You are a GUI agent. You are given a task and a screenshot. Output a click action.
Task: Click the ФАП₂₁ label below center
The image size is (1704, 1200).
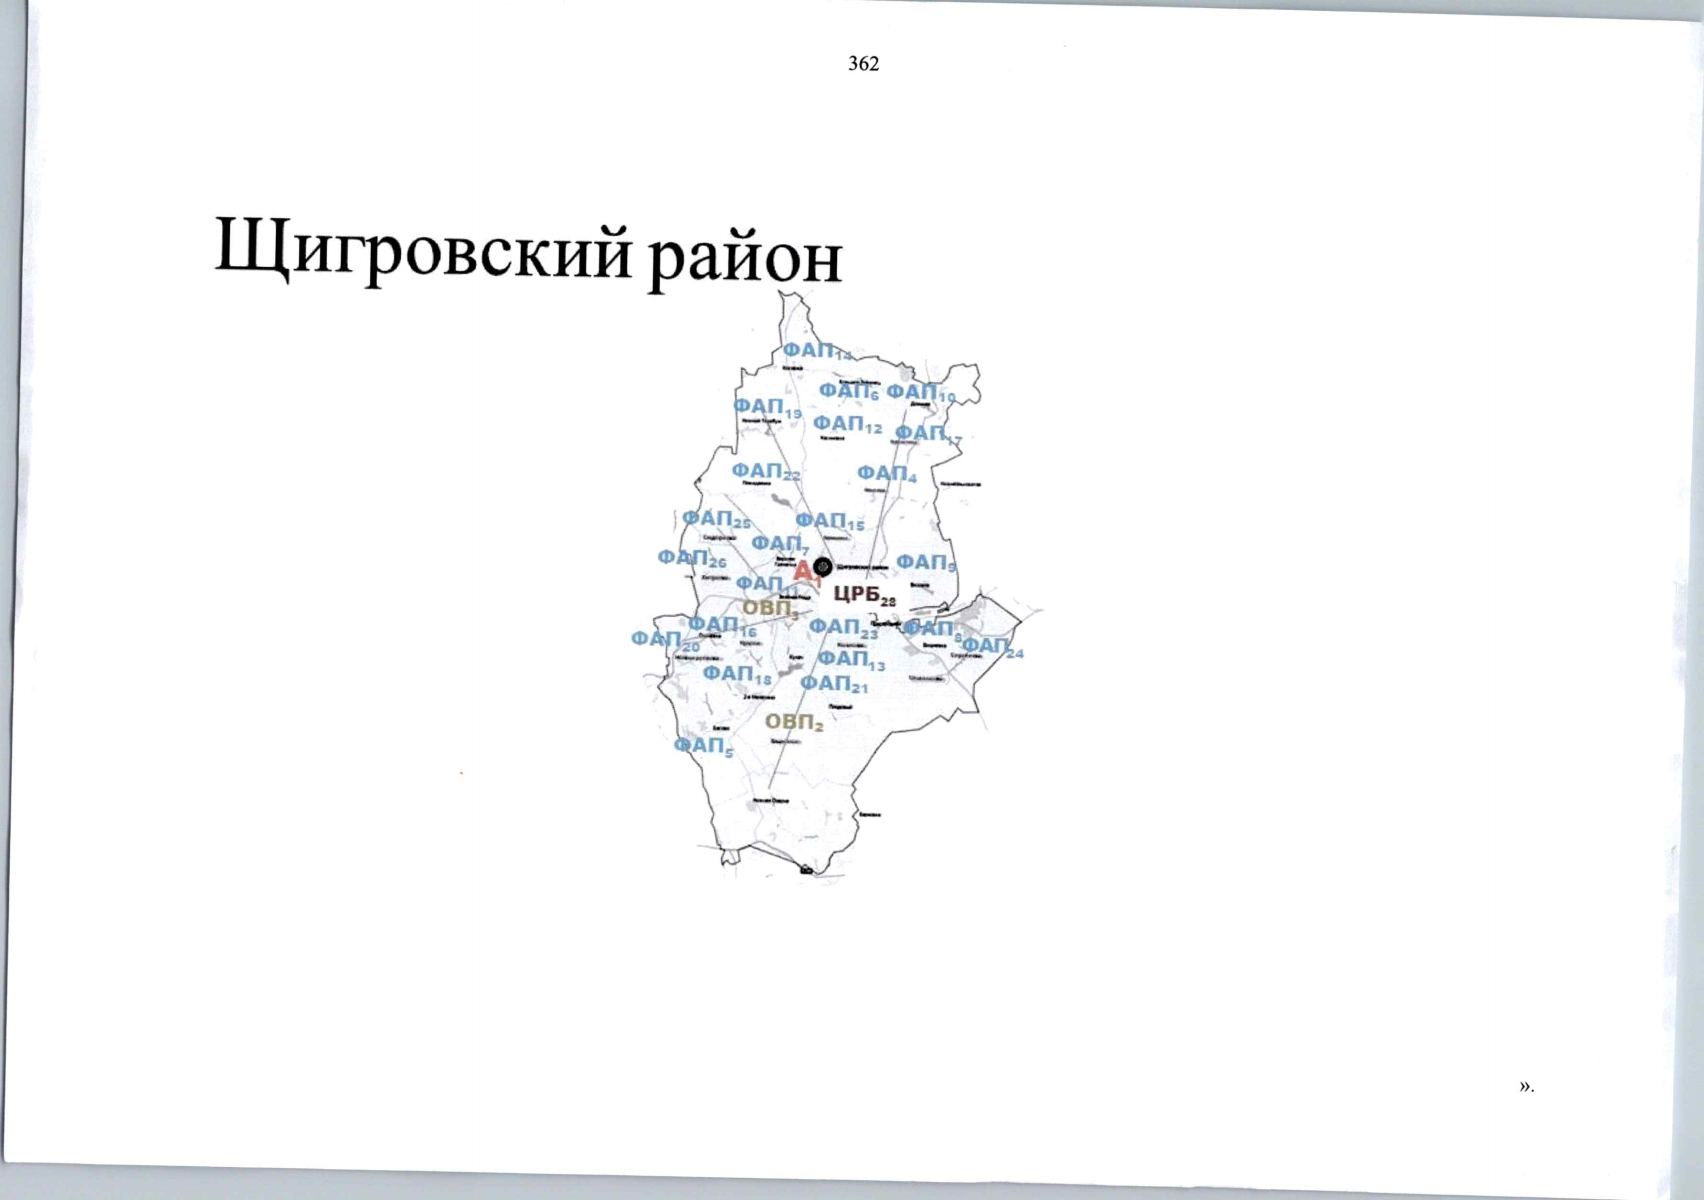835,684
